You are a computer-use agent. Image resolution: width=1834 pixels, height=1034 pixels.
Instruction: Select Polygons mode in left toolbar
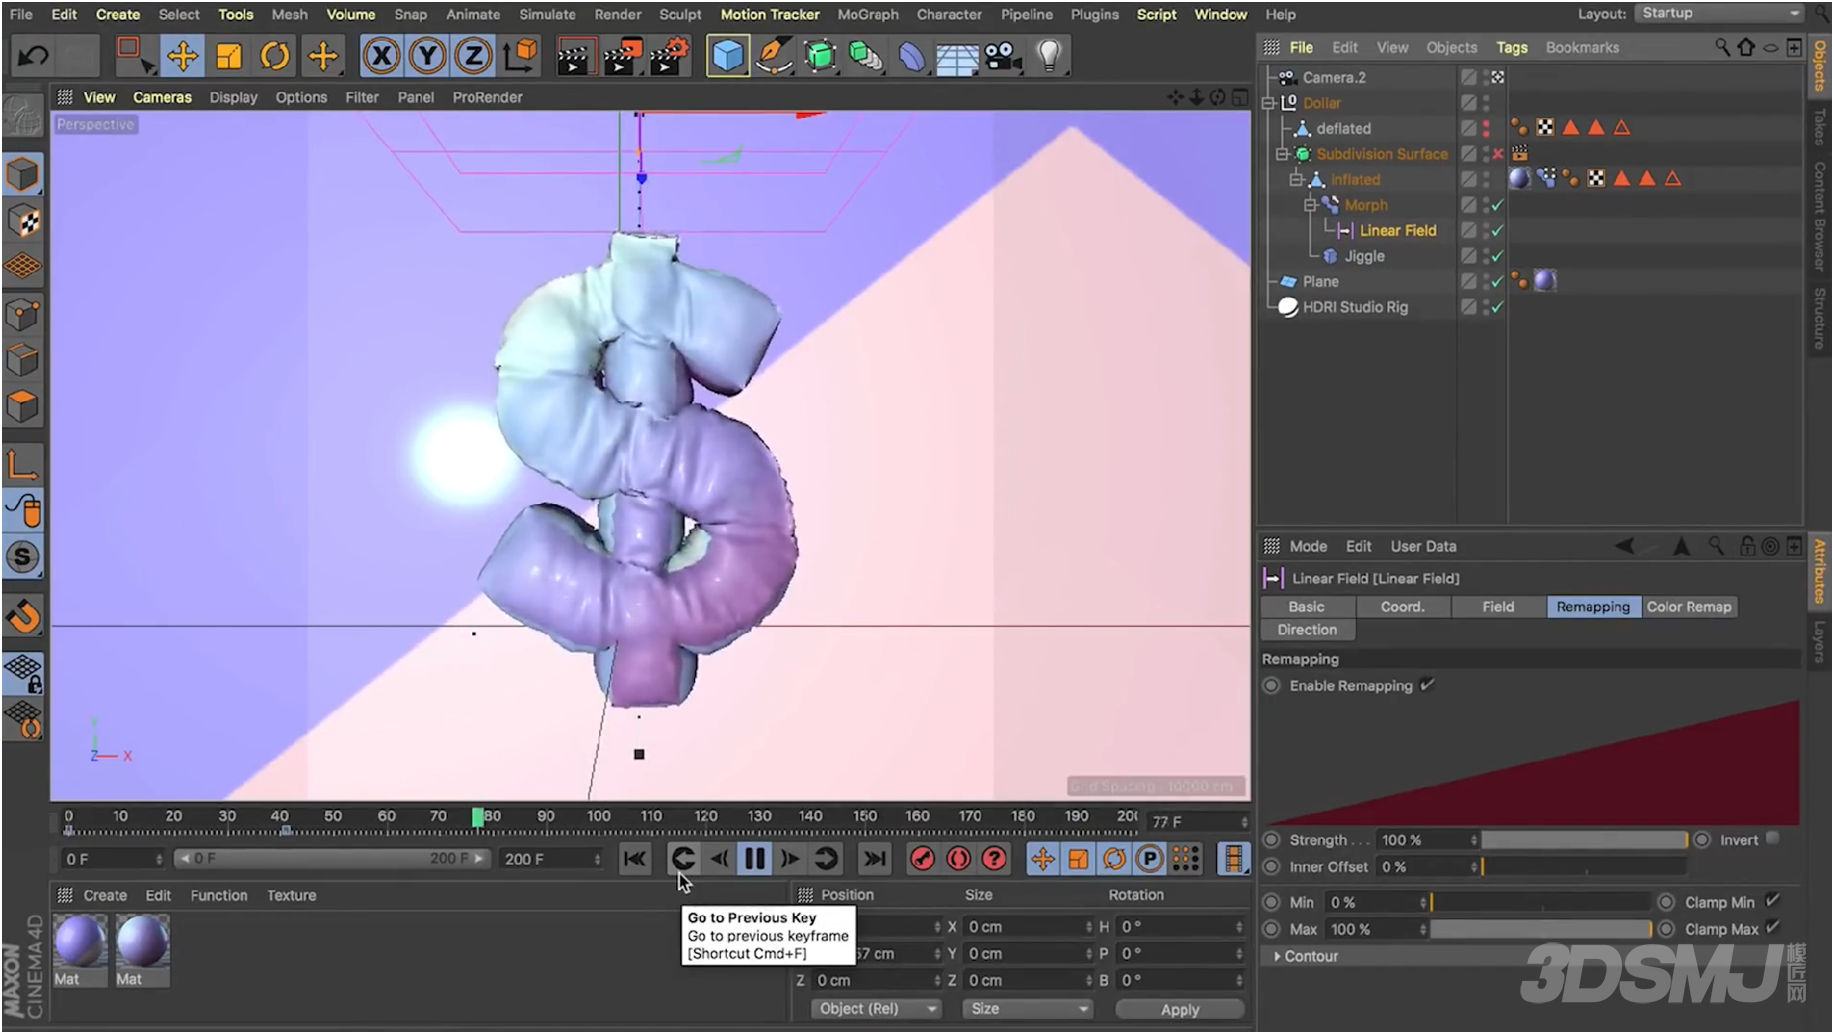coord(22,406)
